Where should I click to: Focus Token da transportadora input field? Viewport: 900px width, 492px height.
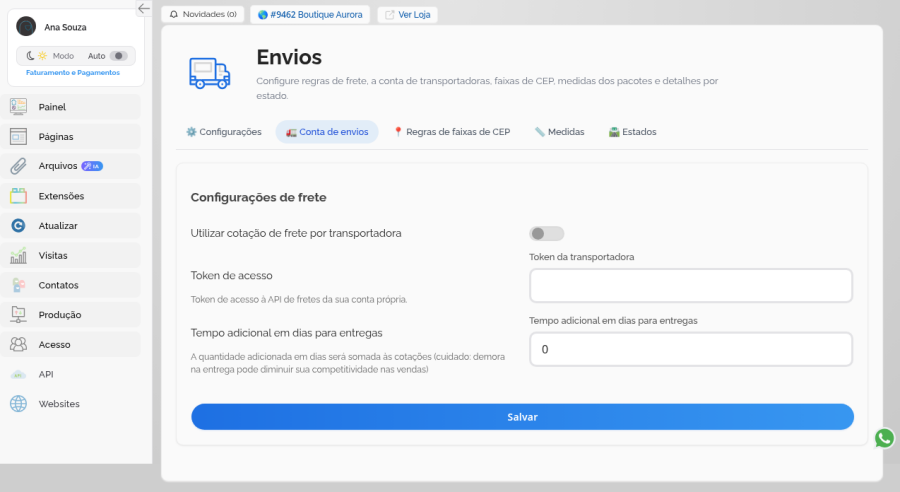click(x=690, y=285)
